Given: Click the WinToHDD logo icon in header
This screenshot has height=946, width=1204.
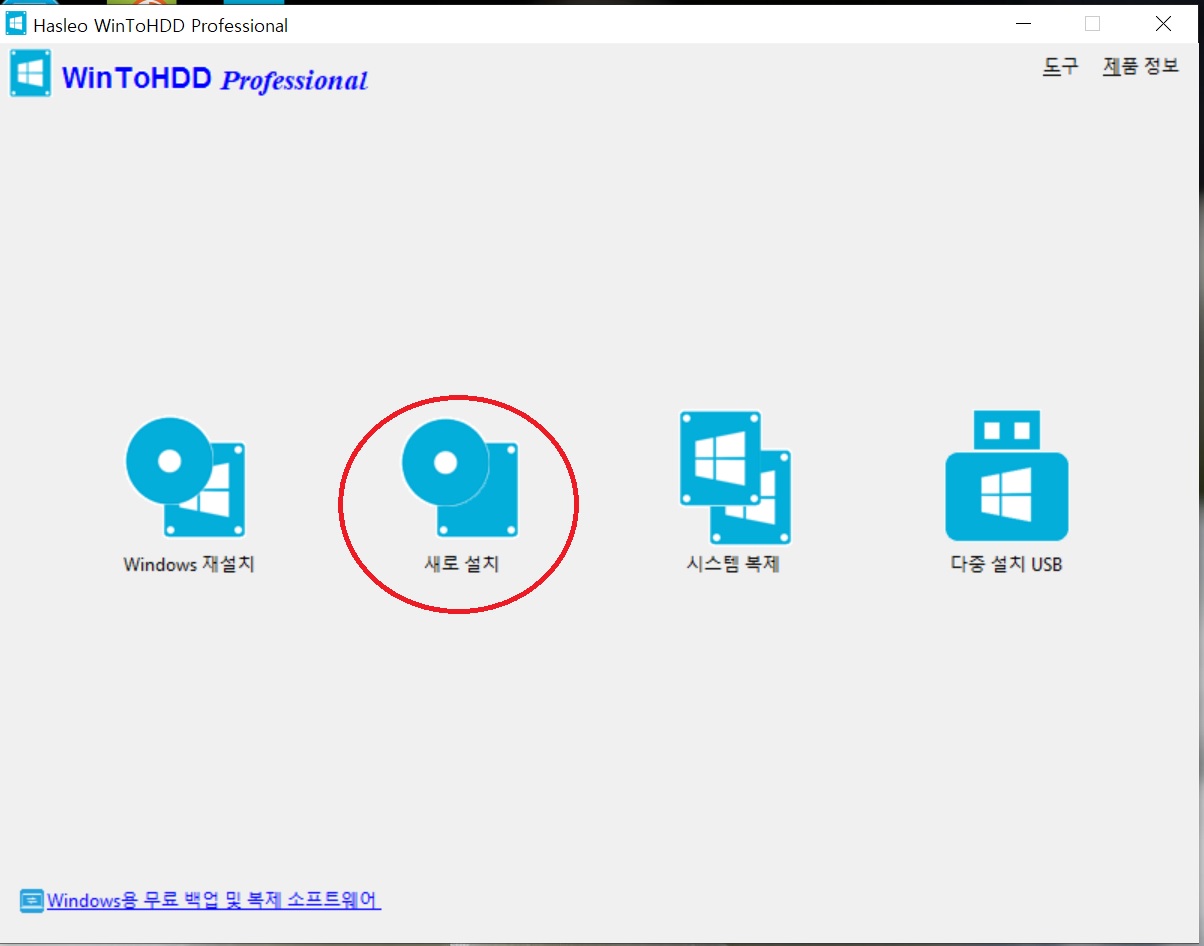Looking at the screenshot, I should 31,73.
